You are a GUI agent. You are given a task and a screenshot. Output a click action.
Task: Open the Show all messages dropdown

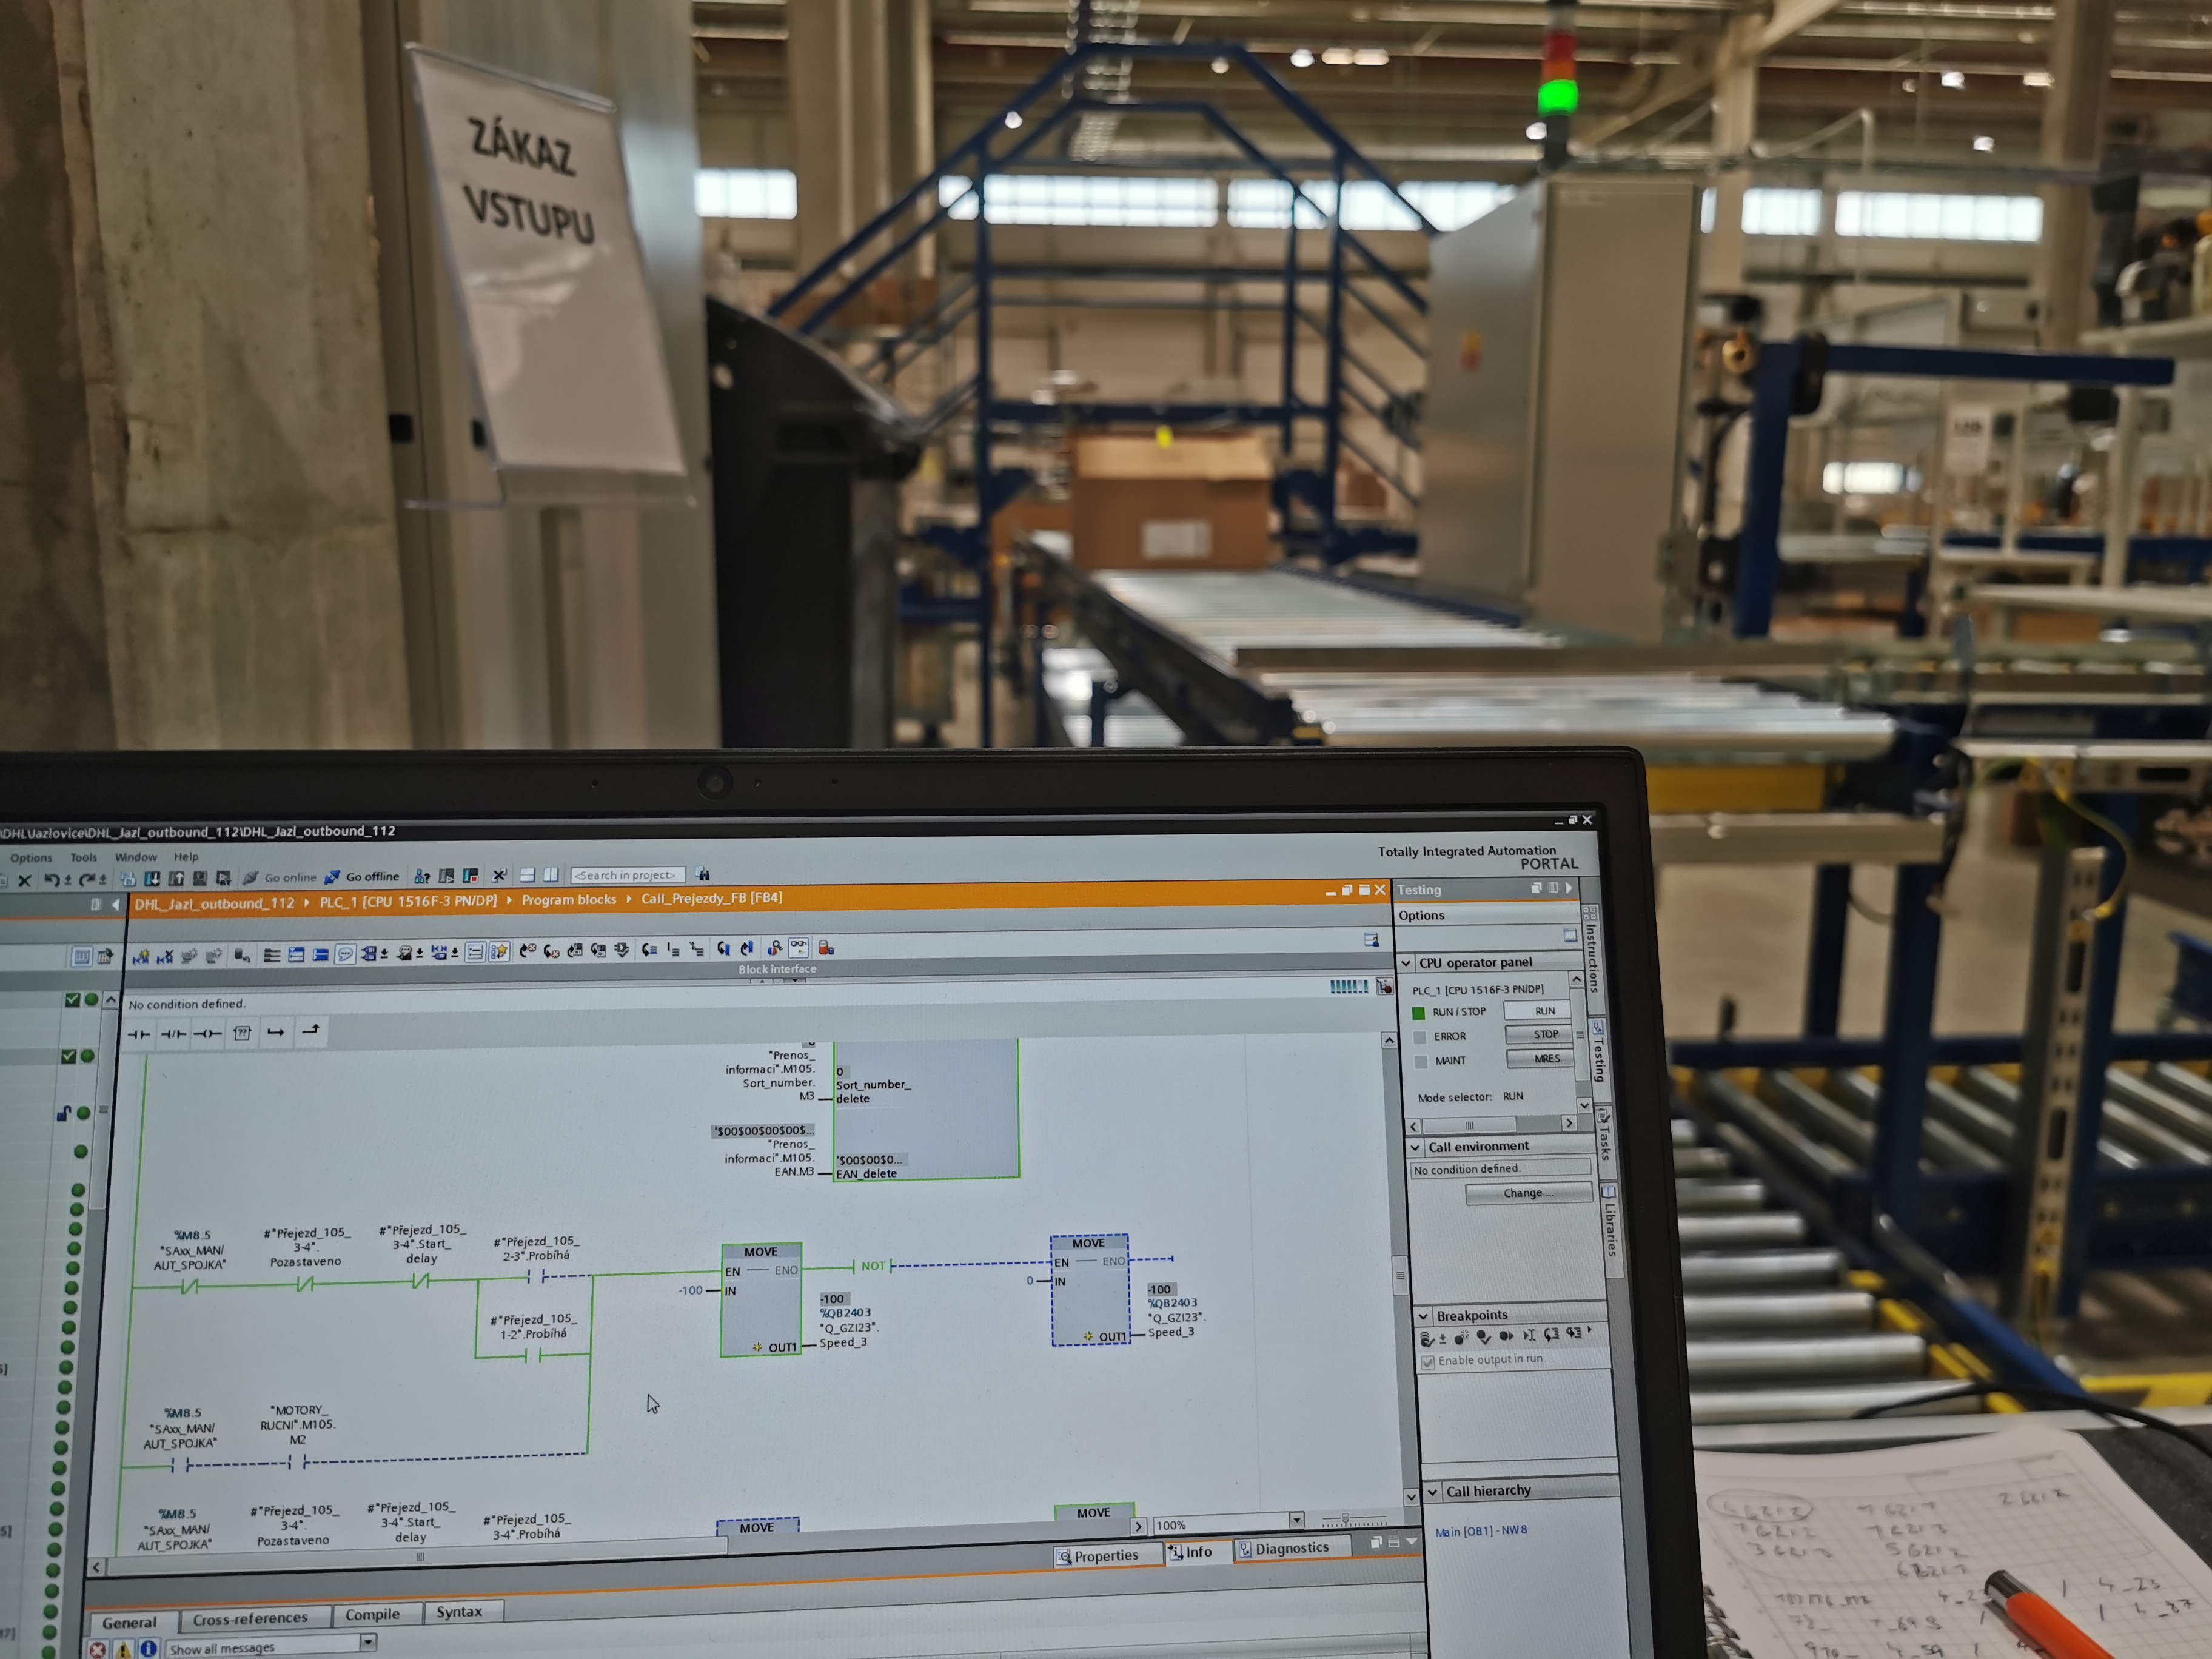[368, 1642]
